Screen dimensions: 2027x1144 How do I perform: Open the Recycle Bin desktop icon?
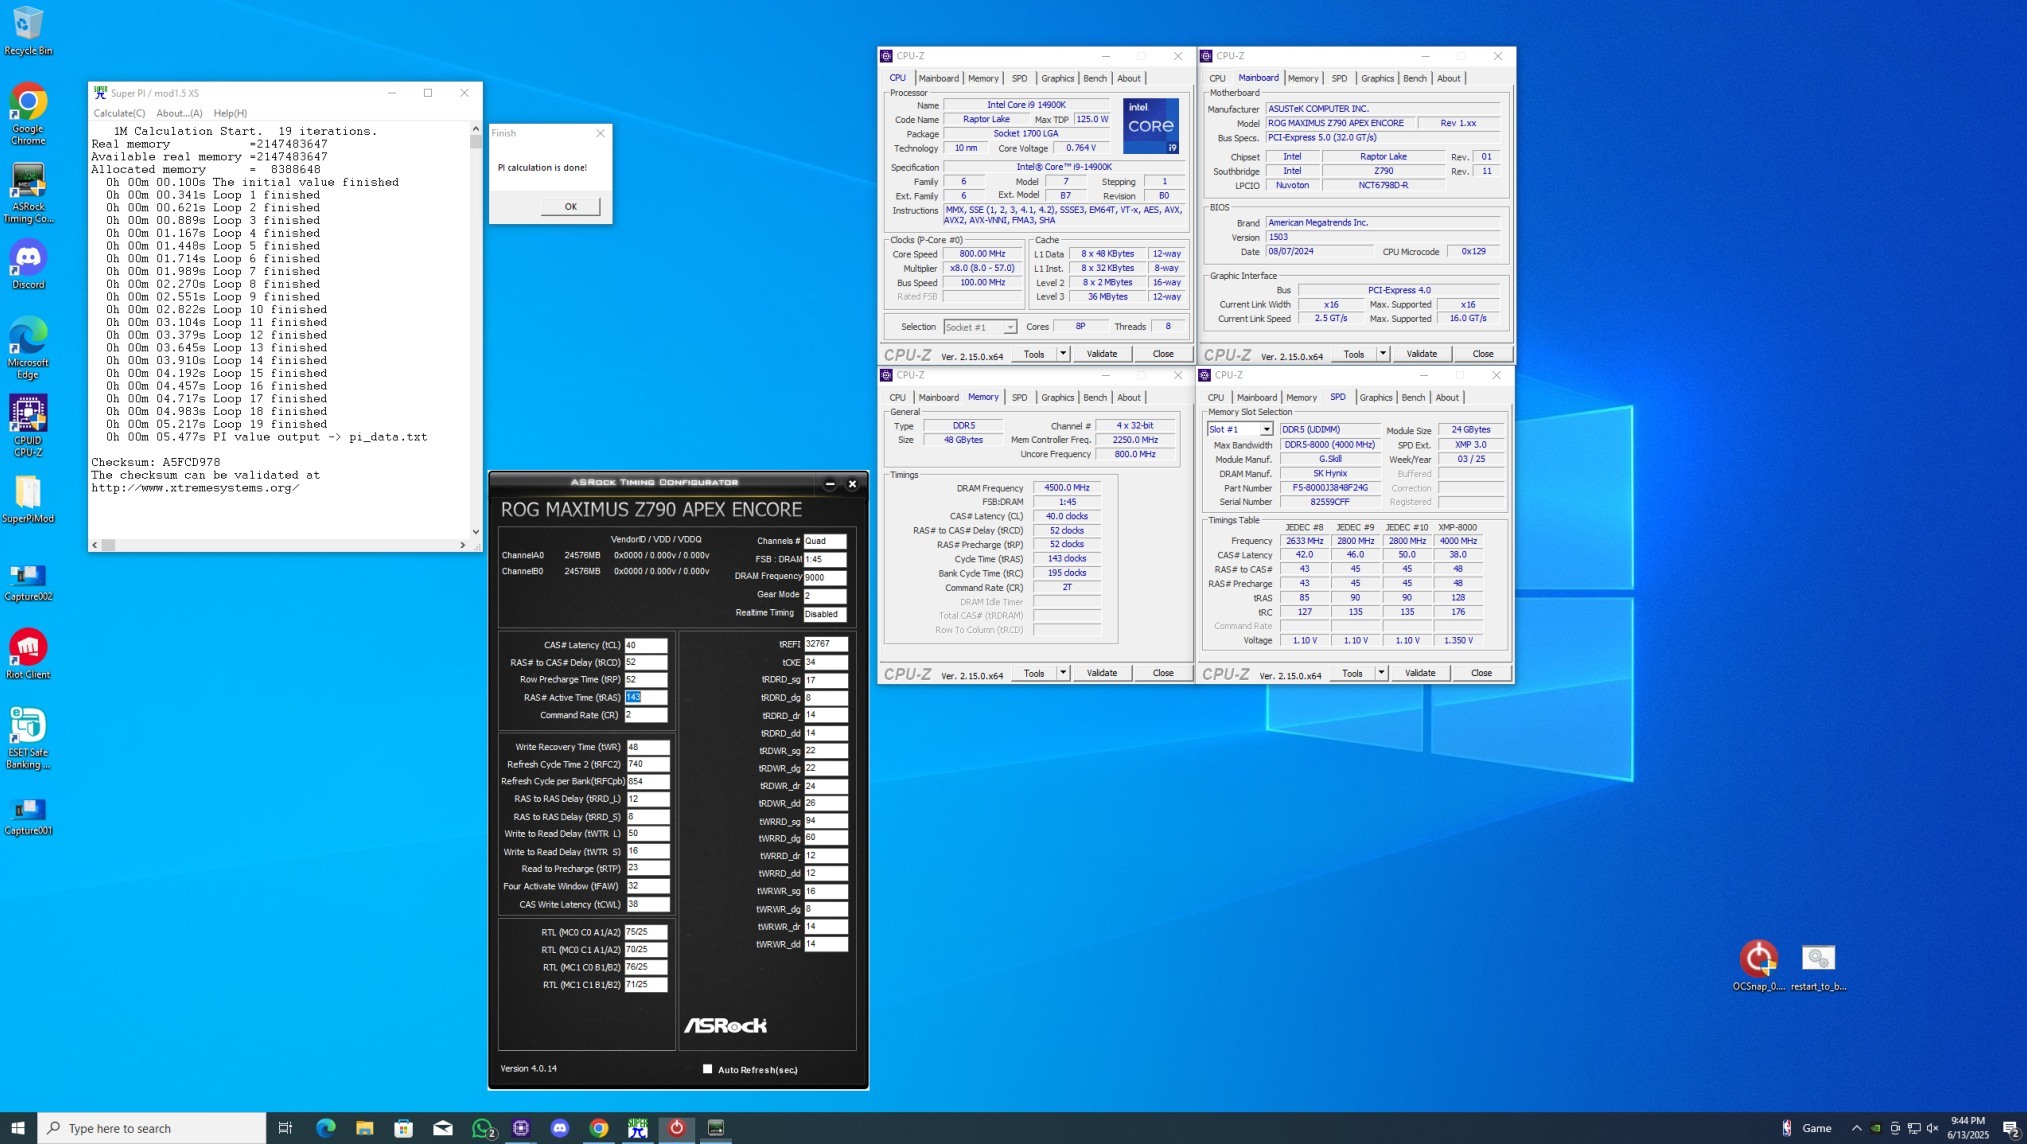click(x=28, y=30)
